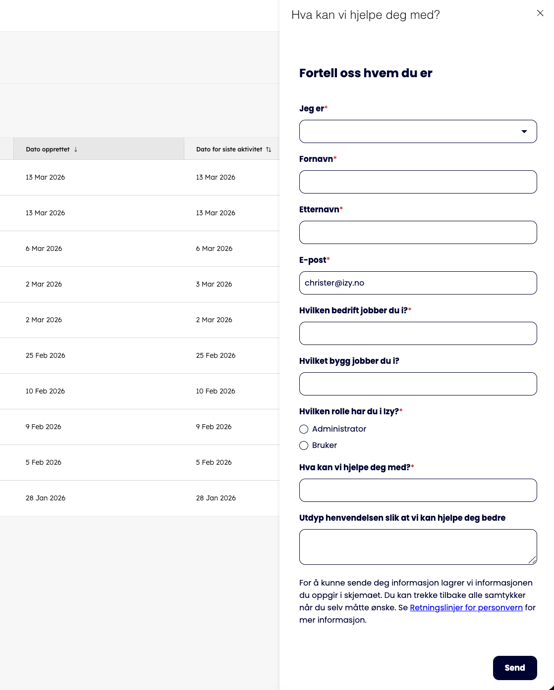
Task: Select the Bruker radio button
Action: point(304,445)
